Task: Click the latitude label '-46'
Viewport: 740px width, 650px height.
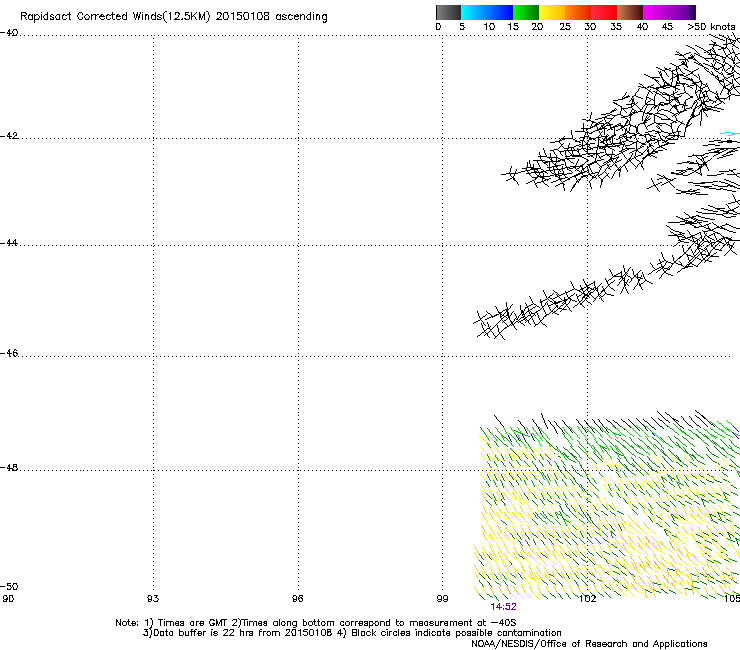Action: (x=9, y=353)
